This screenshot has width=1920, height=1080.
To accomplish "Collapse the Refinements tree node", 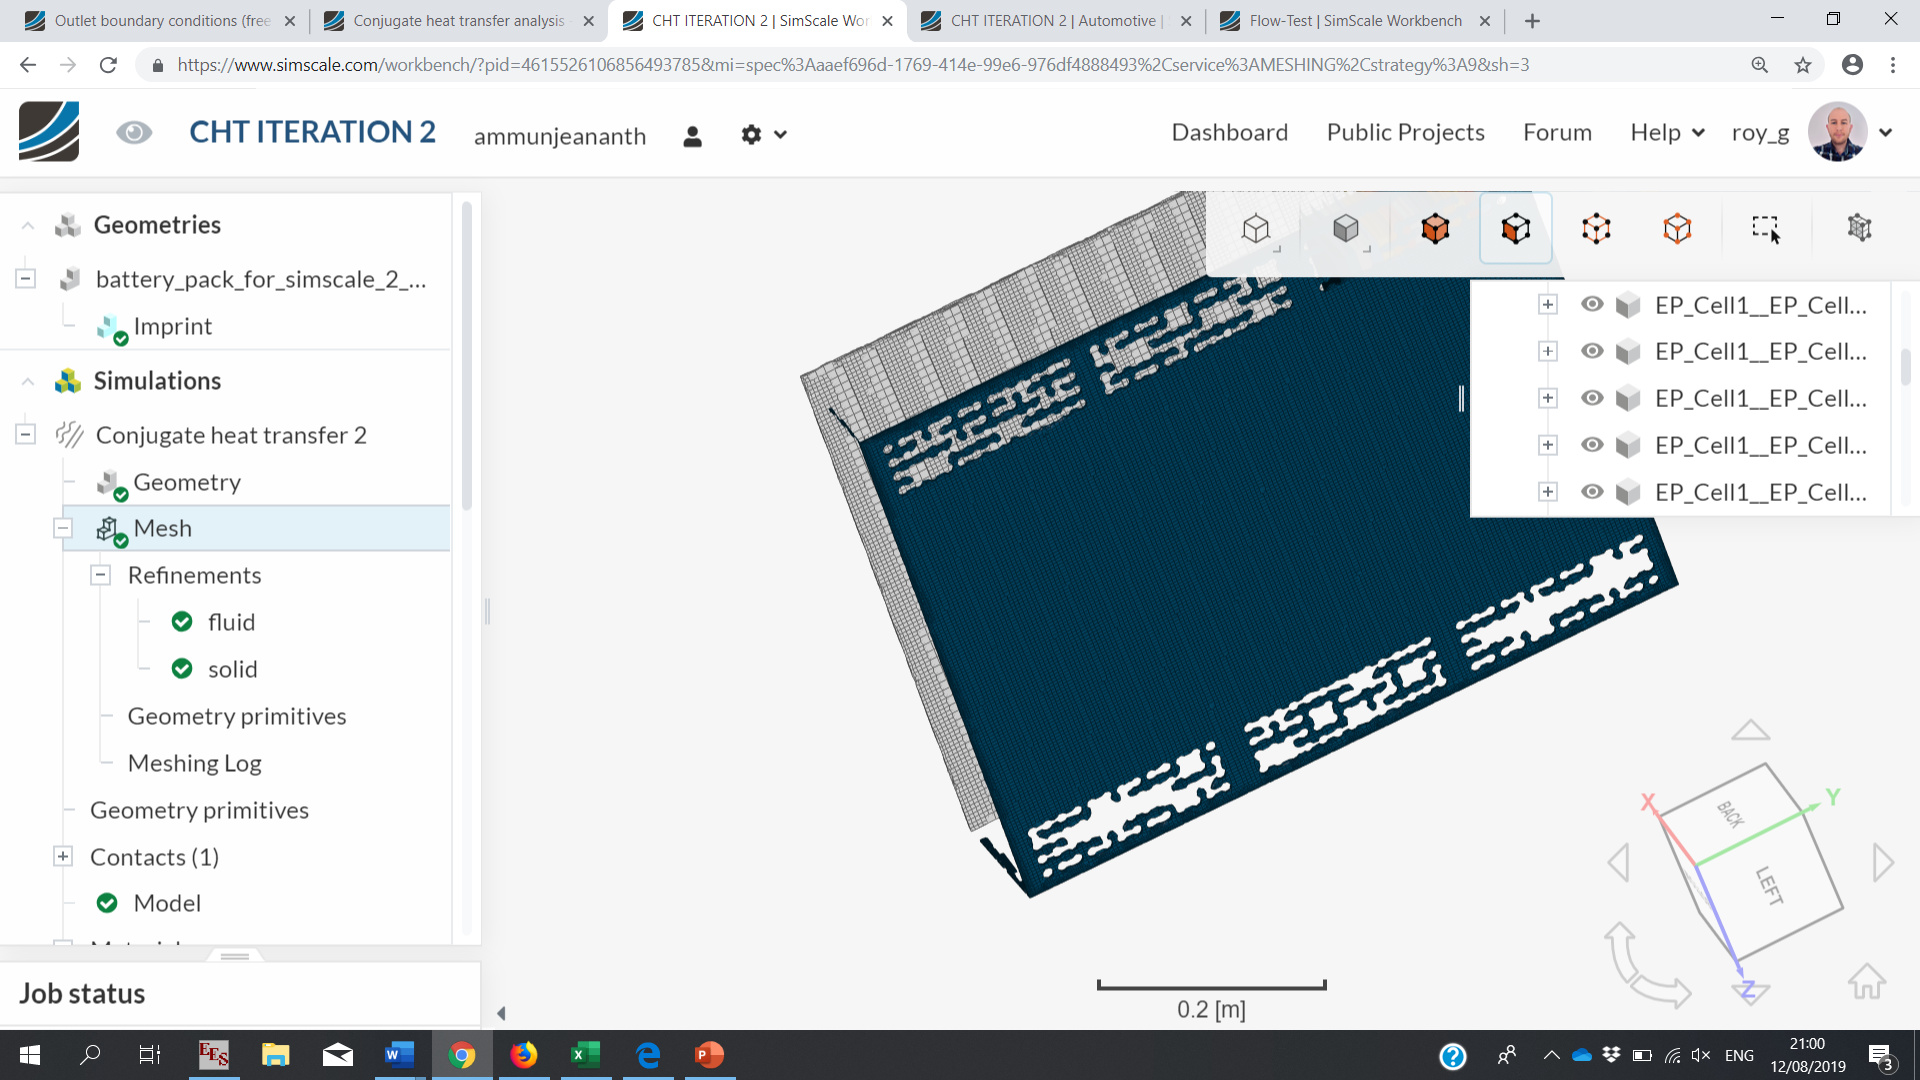I will click(x=101, y=575).
